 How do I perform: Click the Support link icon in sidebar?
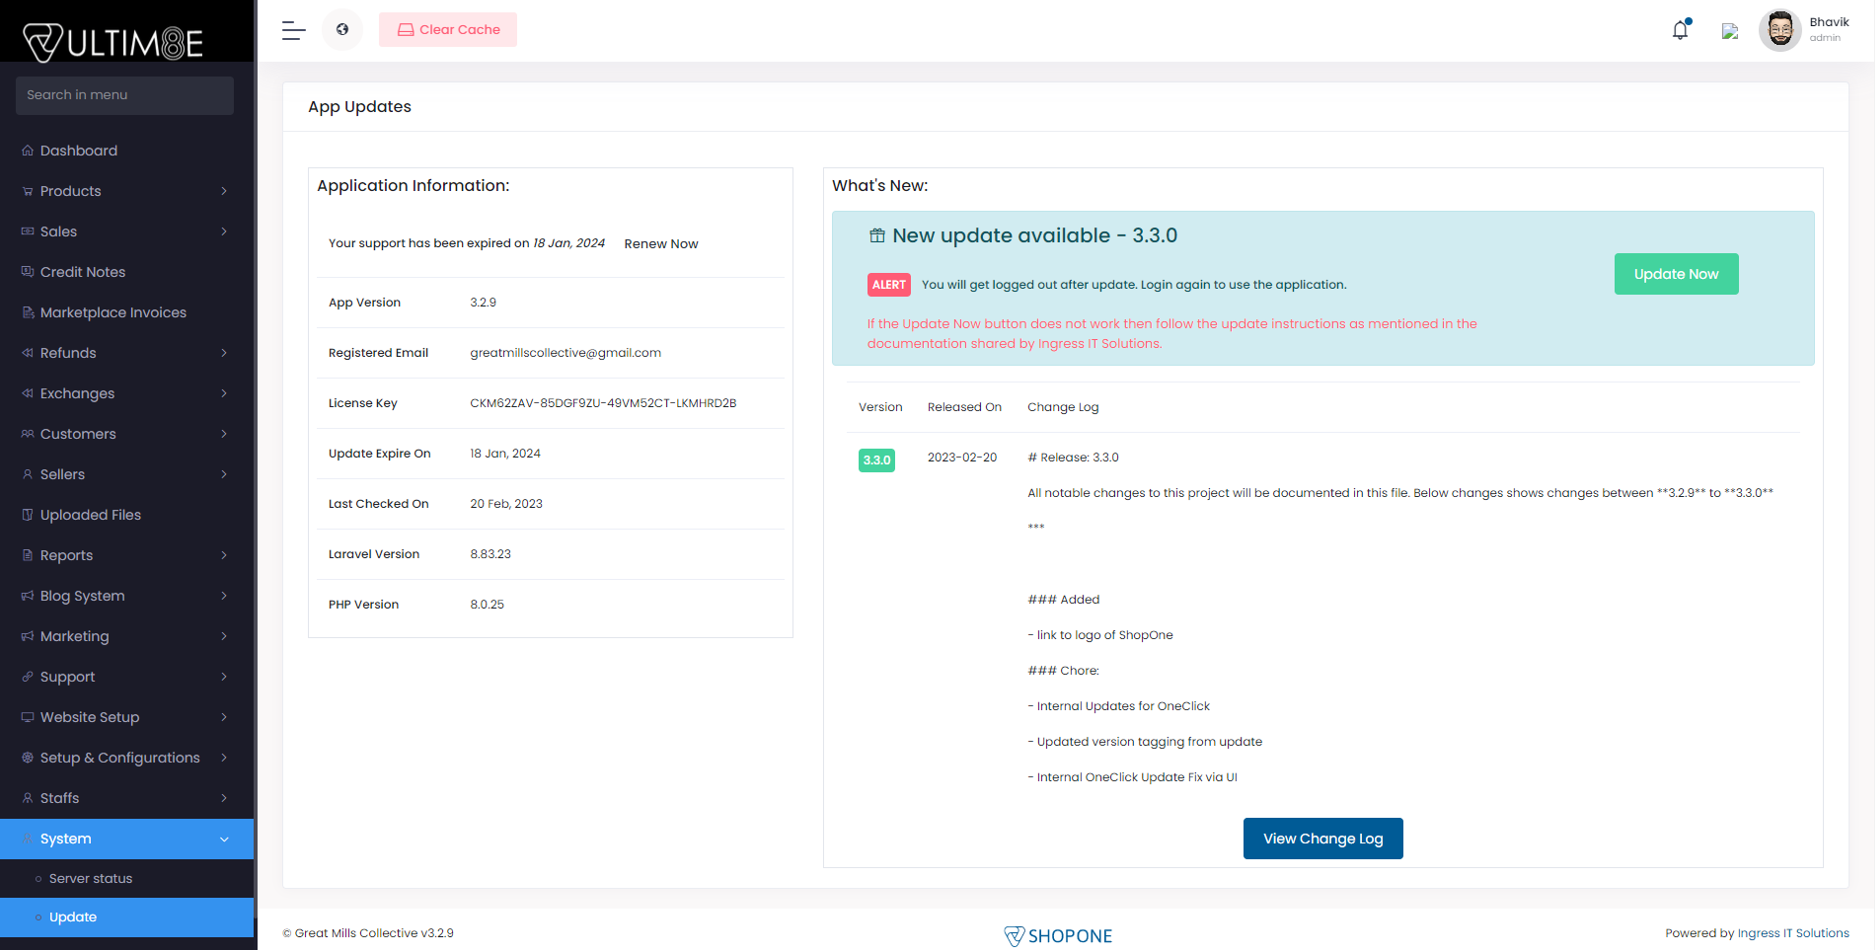click(27, 676)
